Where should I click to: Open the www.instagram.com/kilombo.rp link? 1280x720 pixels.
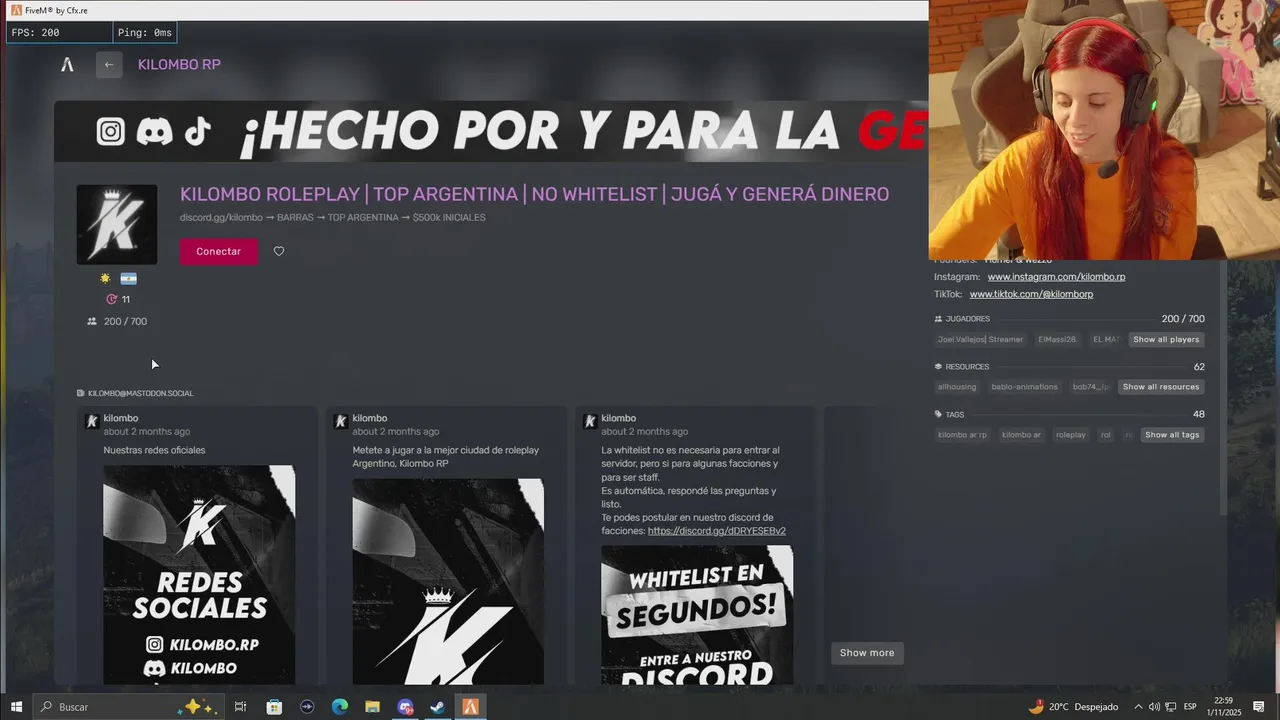pos(1056,277)
